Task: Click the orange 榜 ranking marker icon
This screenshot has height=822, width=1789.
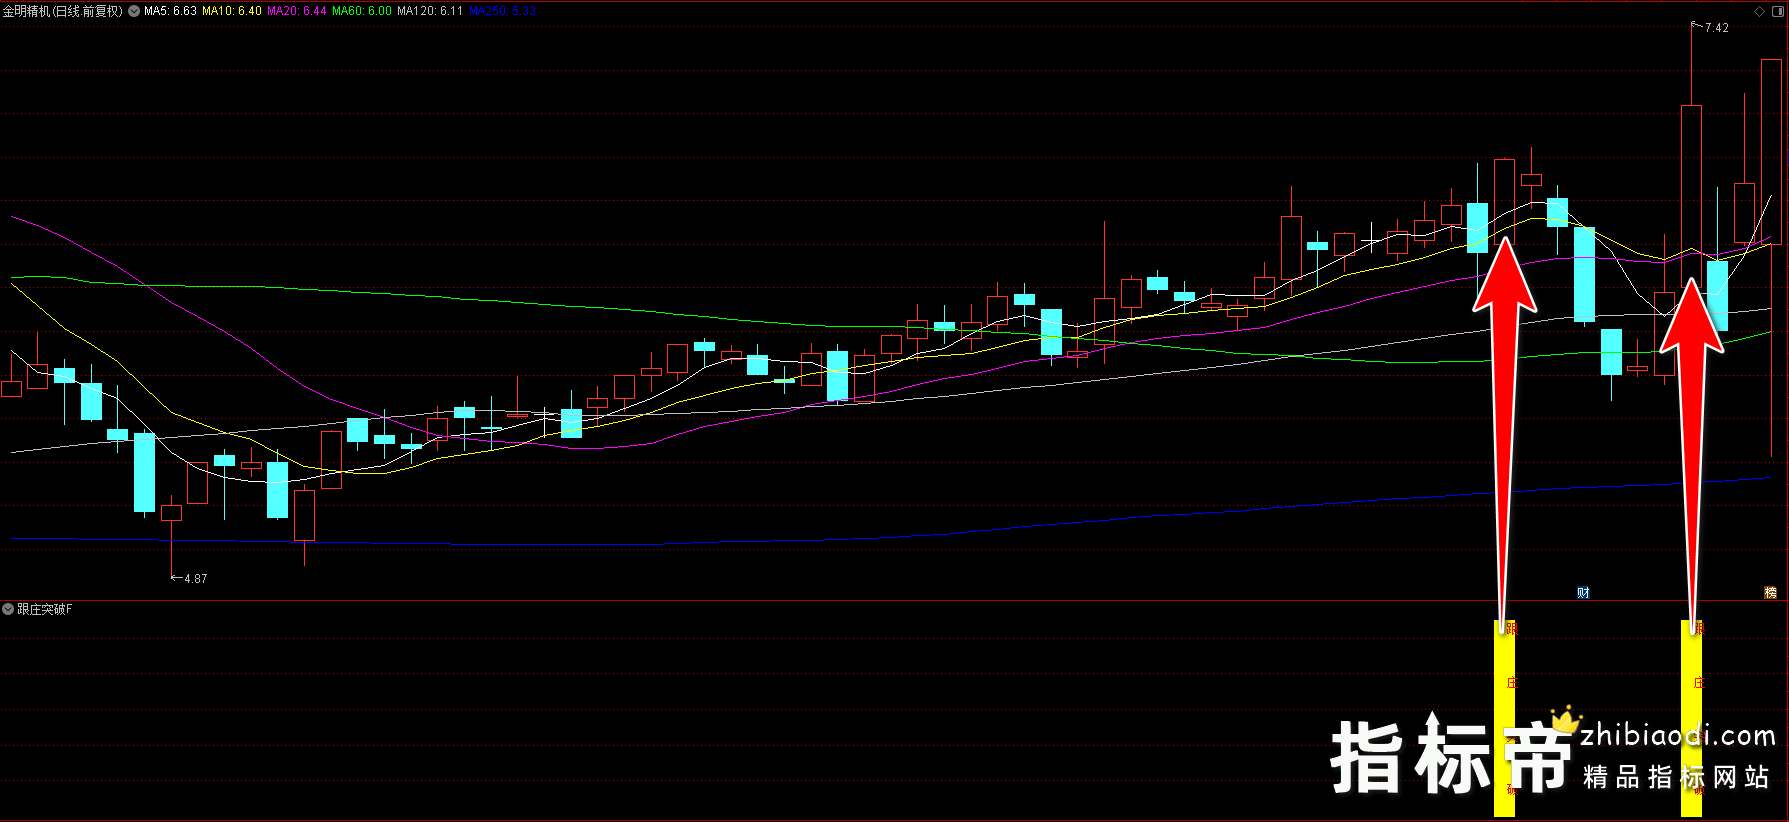Action: [1770, 593]
